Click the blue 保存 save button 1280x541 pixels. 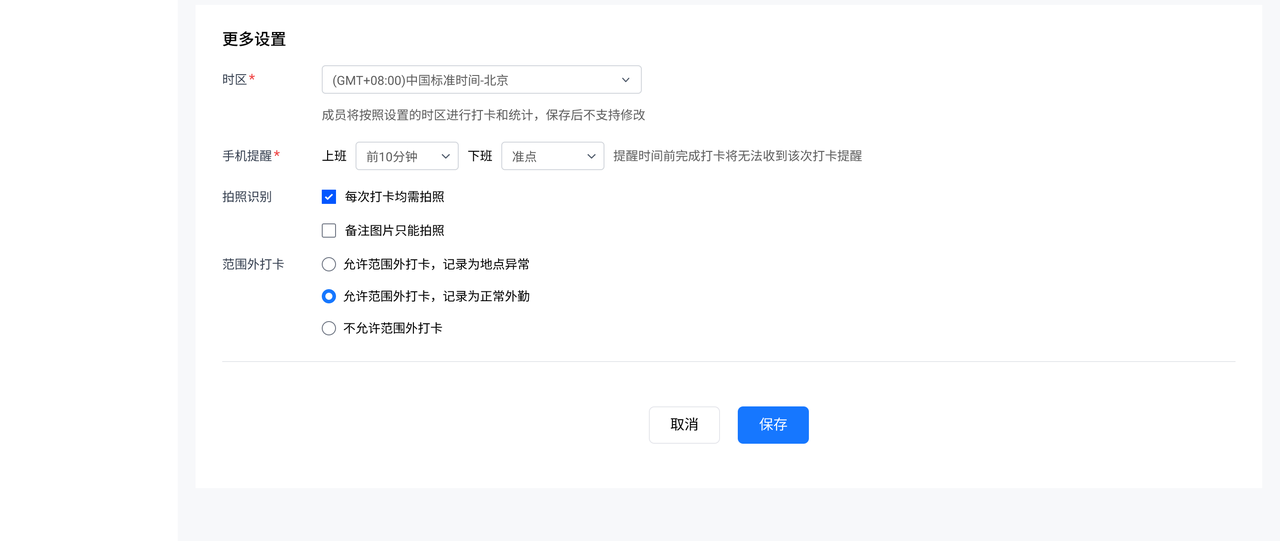773,425
